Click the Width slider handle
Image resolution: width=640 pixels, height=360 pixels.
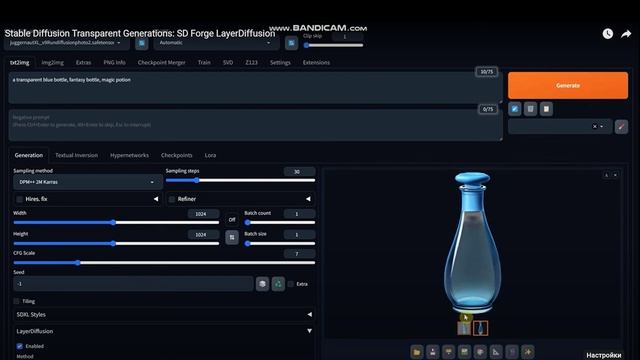tap(113, 222)
